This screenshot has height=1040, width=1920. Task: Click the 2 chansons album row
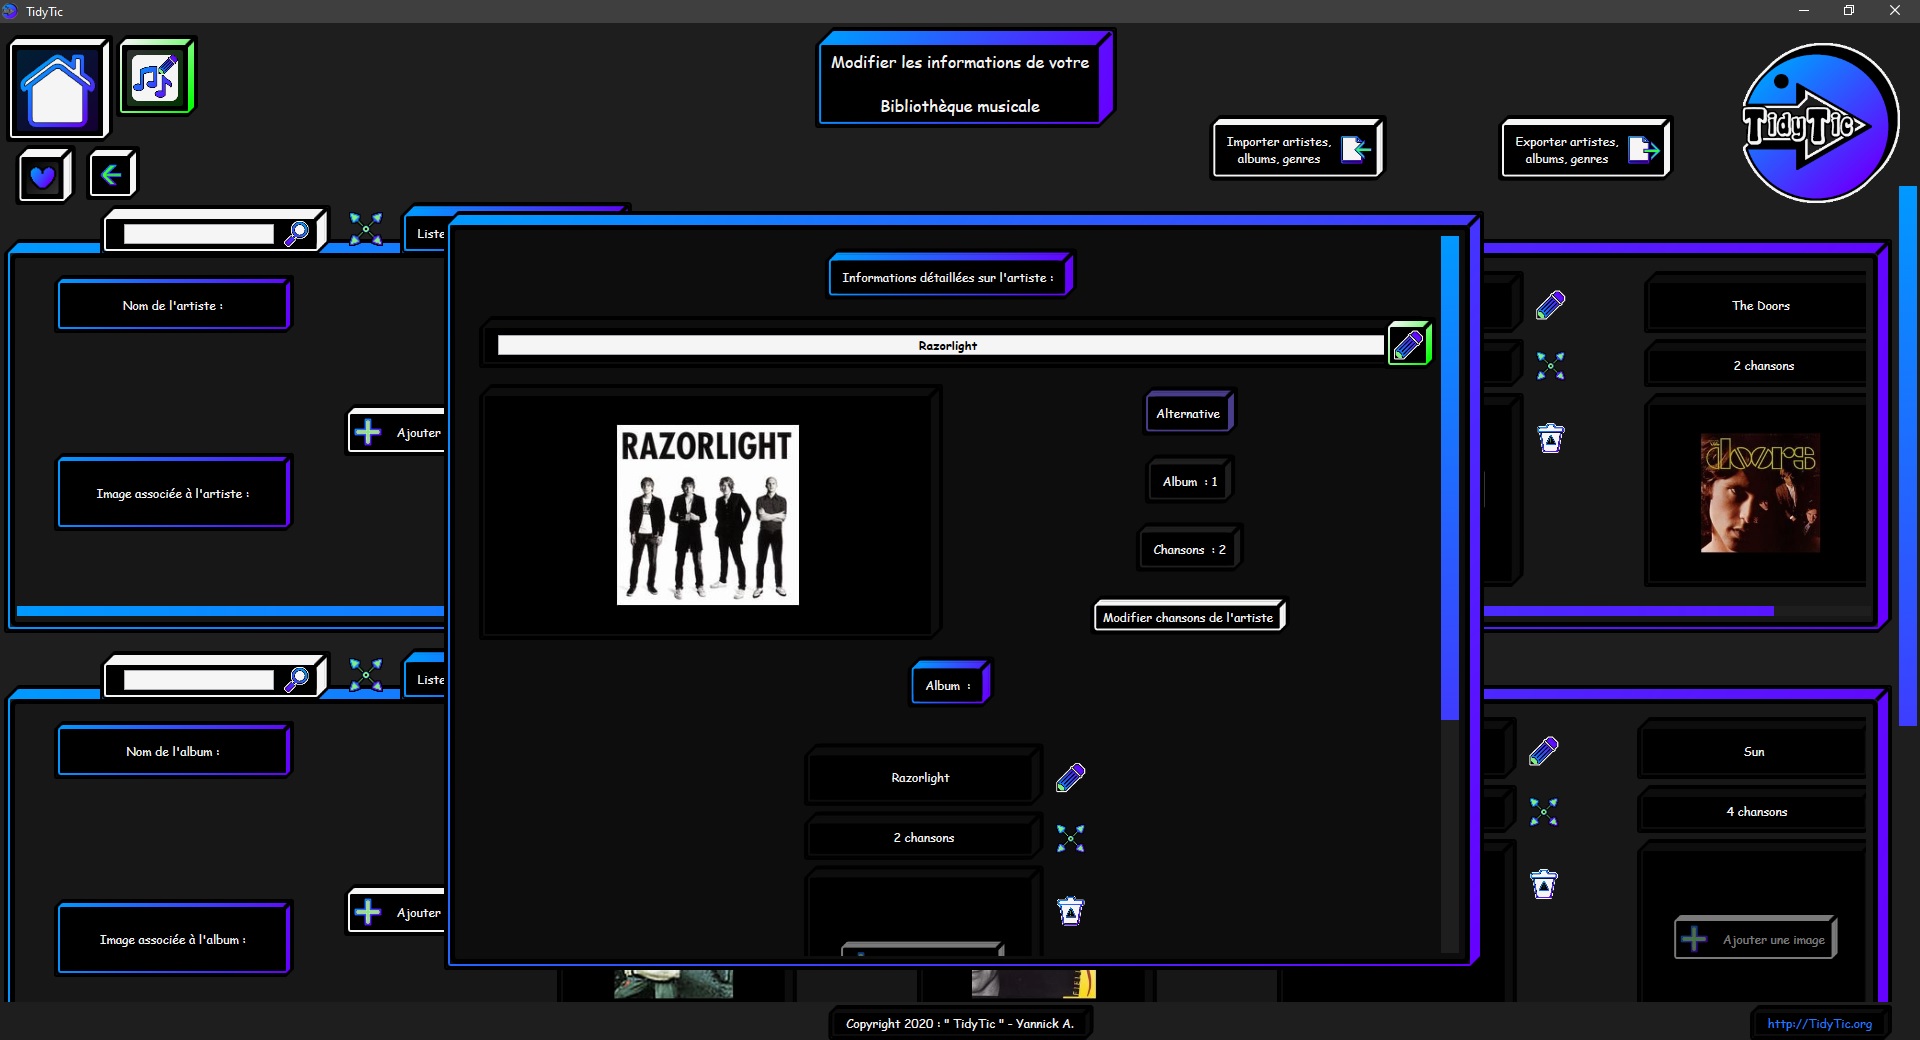pyautogui.click(x=923, y=837)
